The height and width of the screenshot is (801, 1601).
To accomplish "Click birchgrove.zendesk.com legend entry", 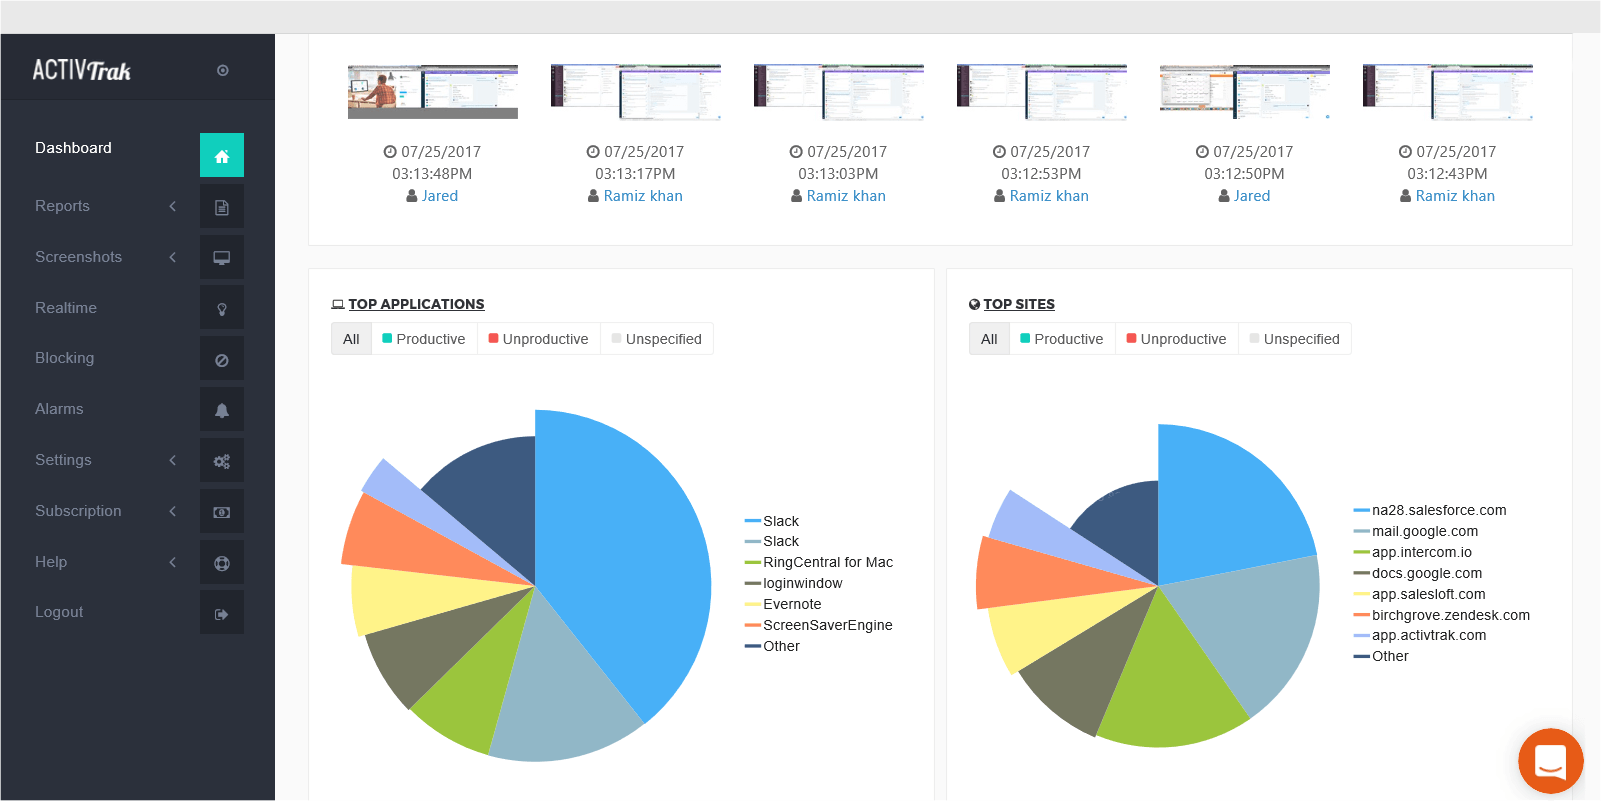I will pyautogui.click(x=1442, y=615).
